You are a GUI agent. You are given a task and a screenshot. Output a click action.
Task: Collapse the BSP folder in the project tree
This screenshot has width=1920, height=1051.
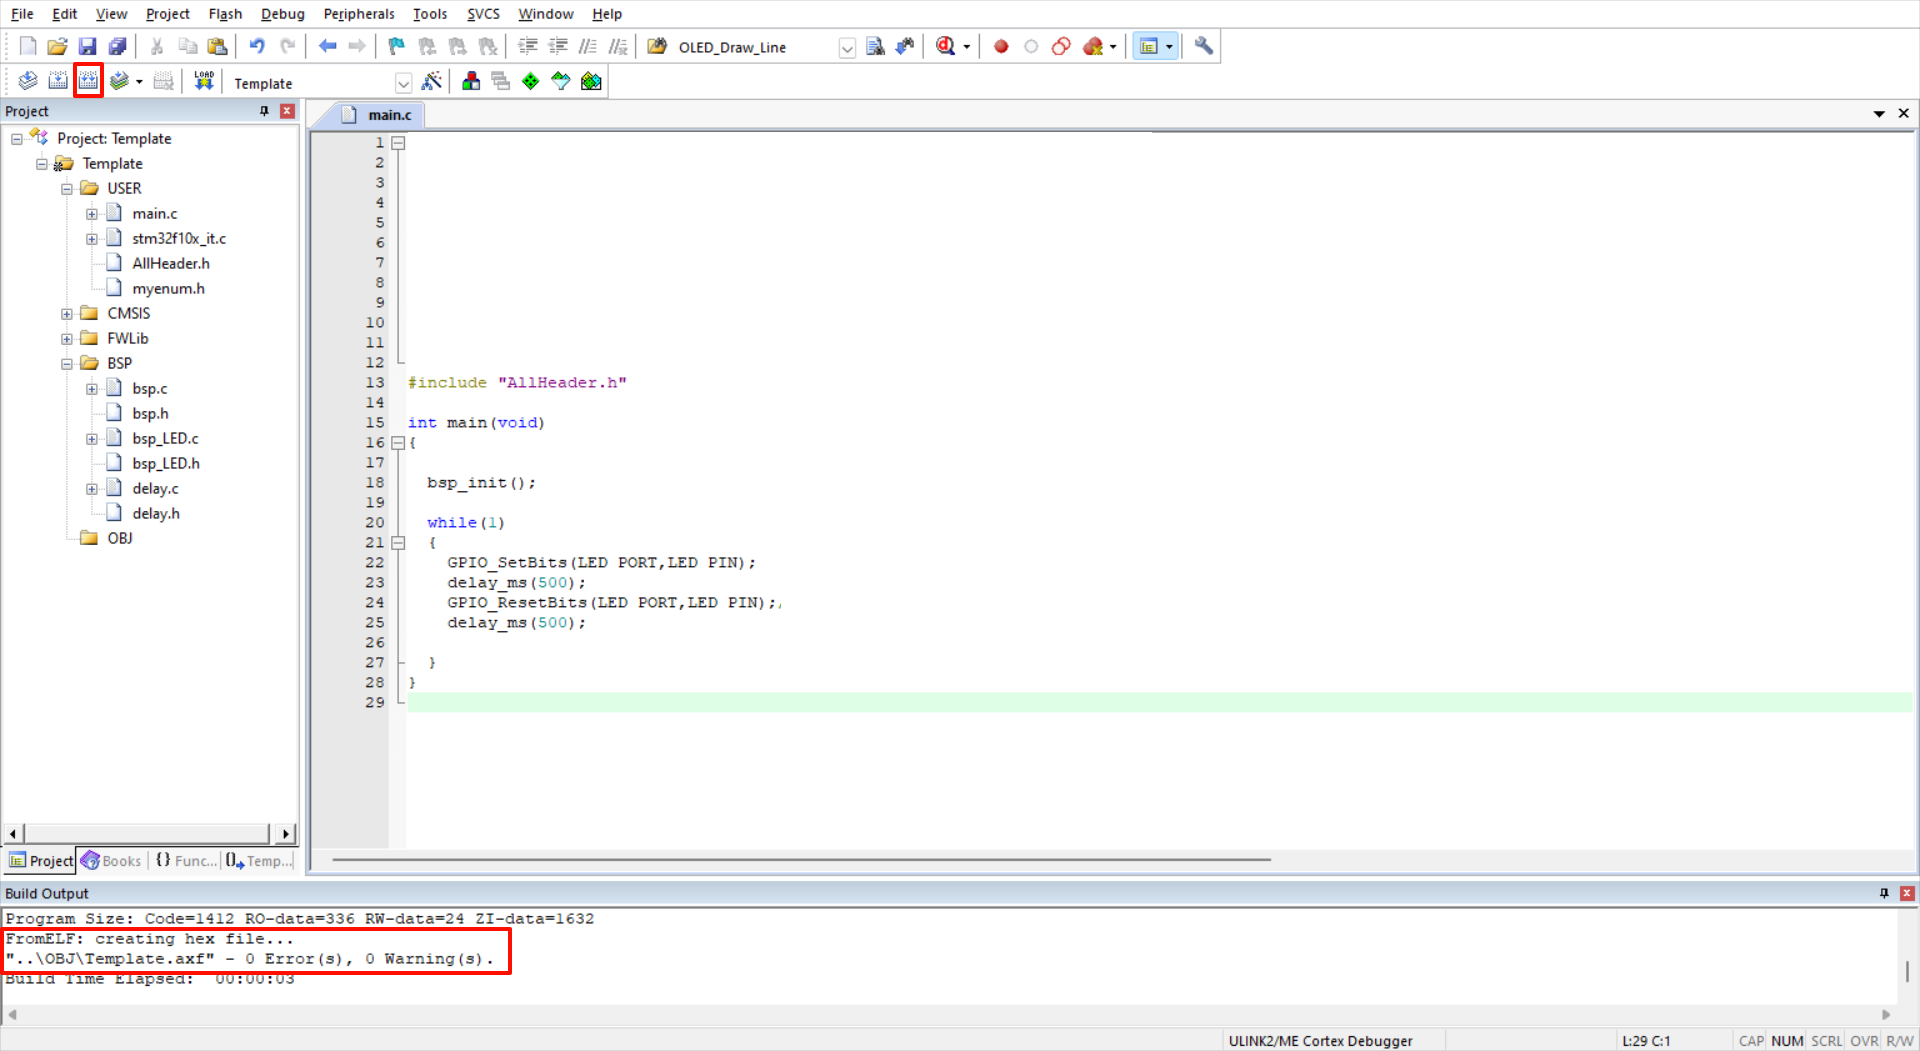(x=67, y=364)
